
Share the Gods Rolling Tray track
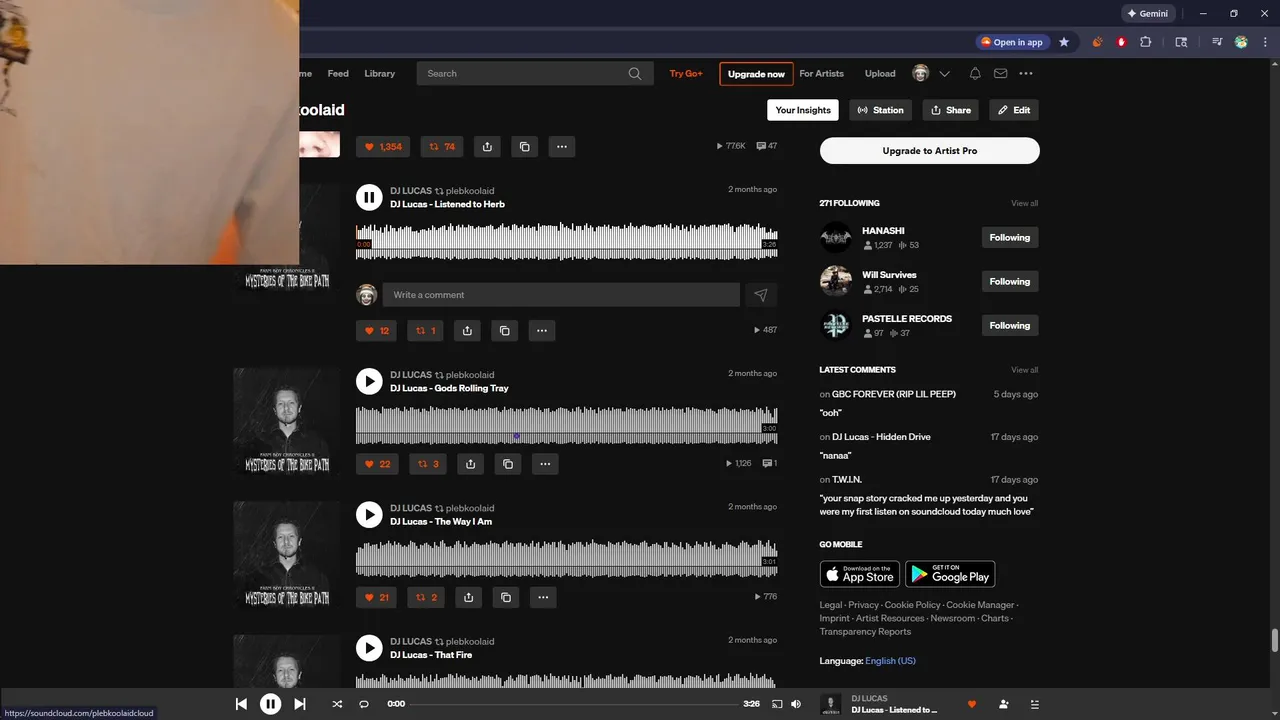tap(470, 464)
